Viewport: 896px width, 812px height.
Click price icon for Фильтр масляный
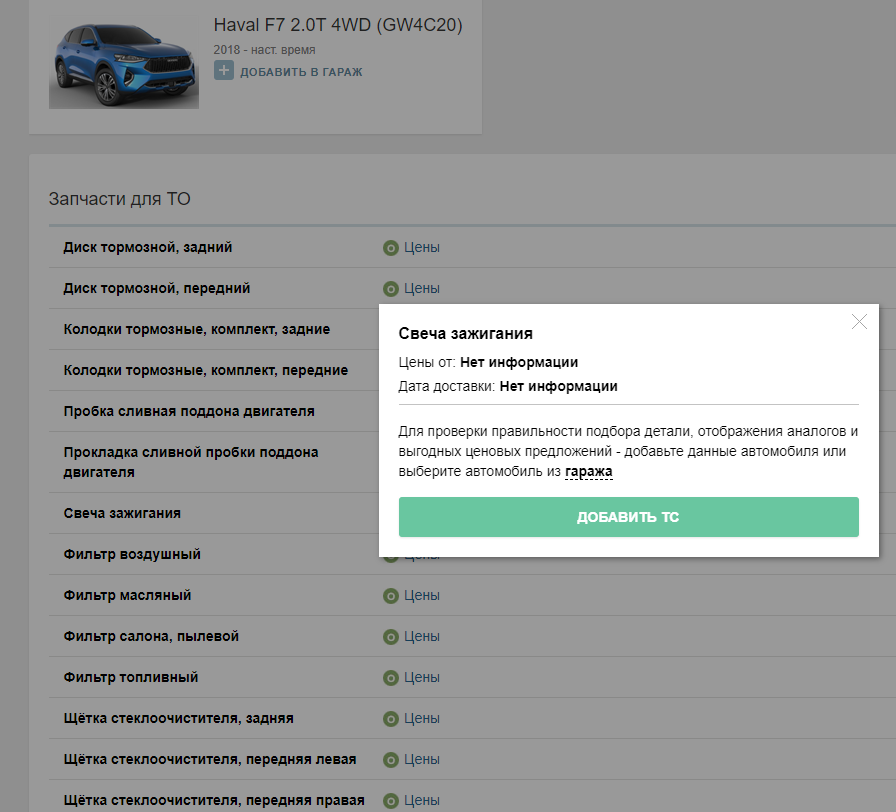391,596
